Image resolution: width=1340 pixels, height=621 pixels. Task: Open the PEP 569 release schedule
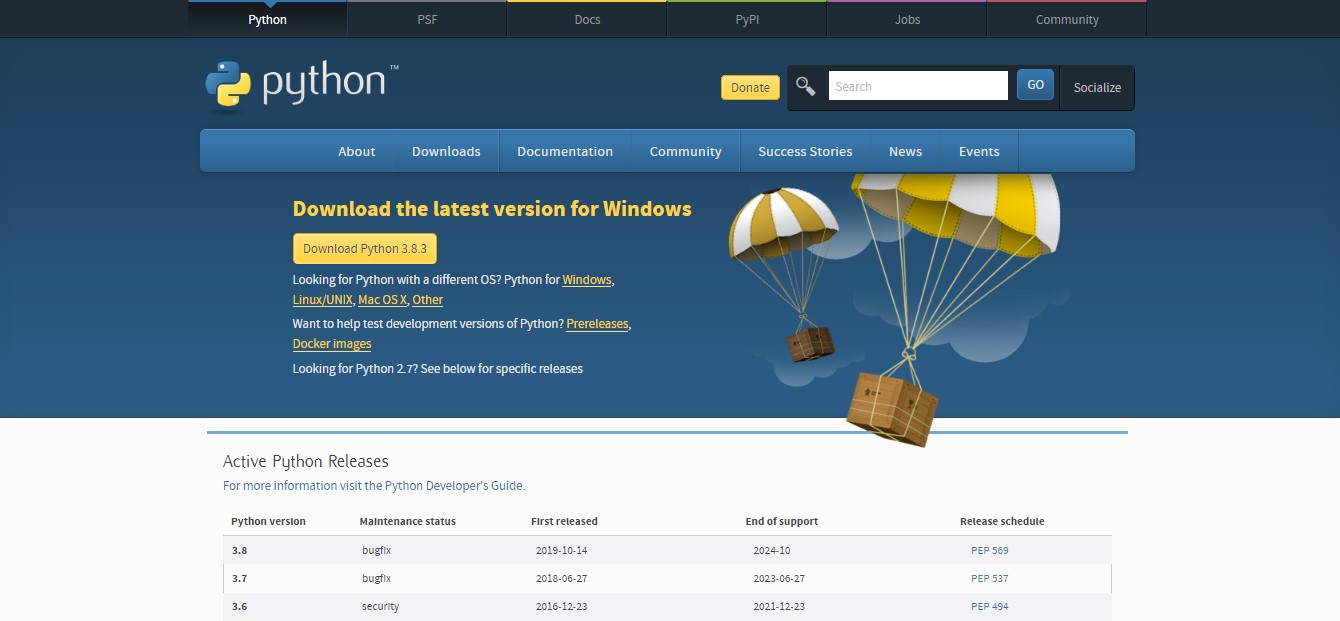coord(989,551)
